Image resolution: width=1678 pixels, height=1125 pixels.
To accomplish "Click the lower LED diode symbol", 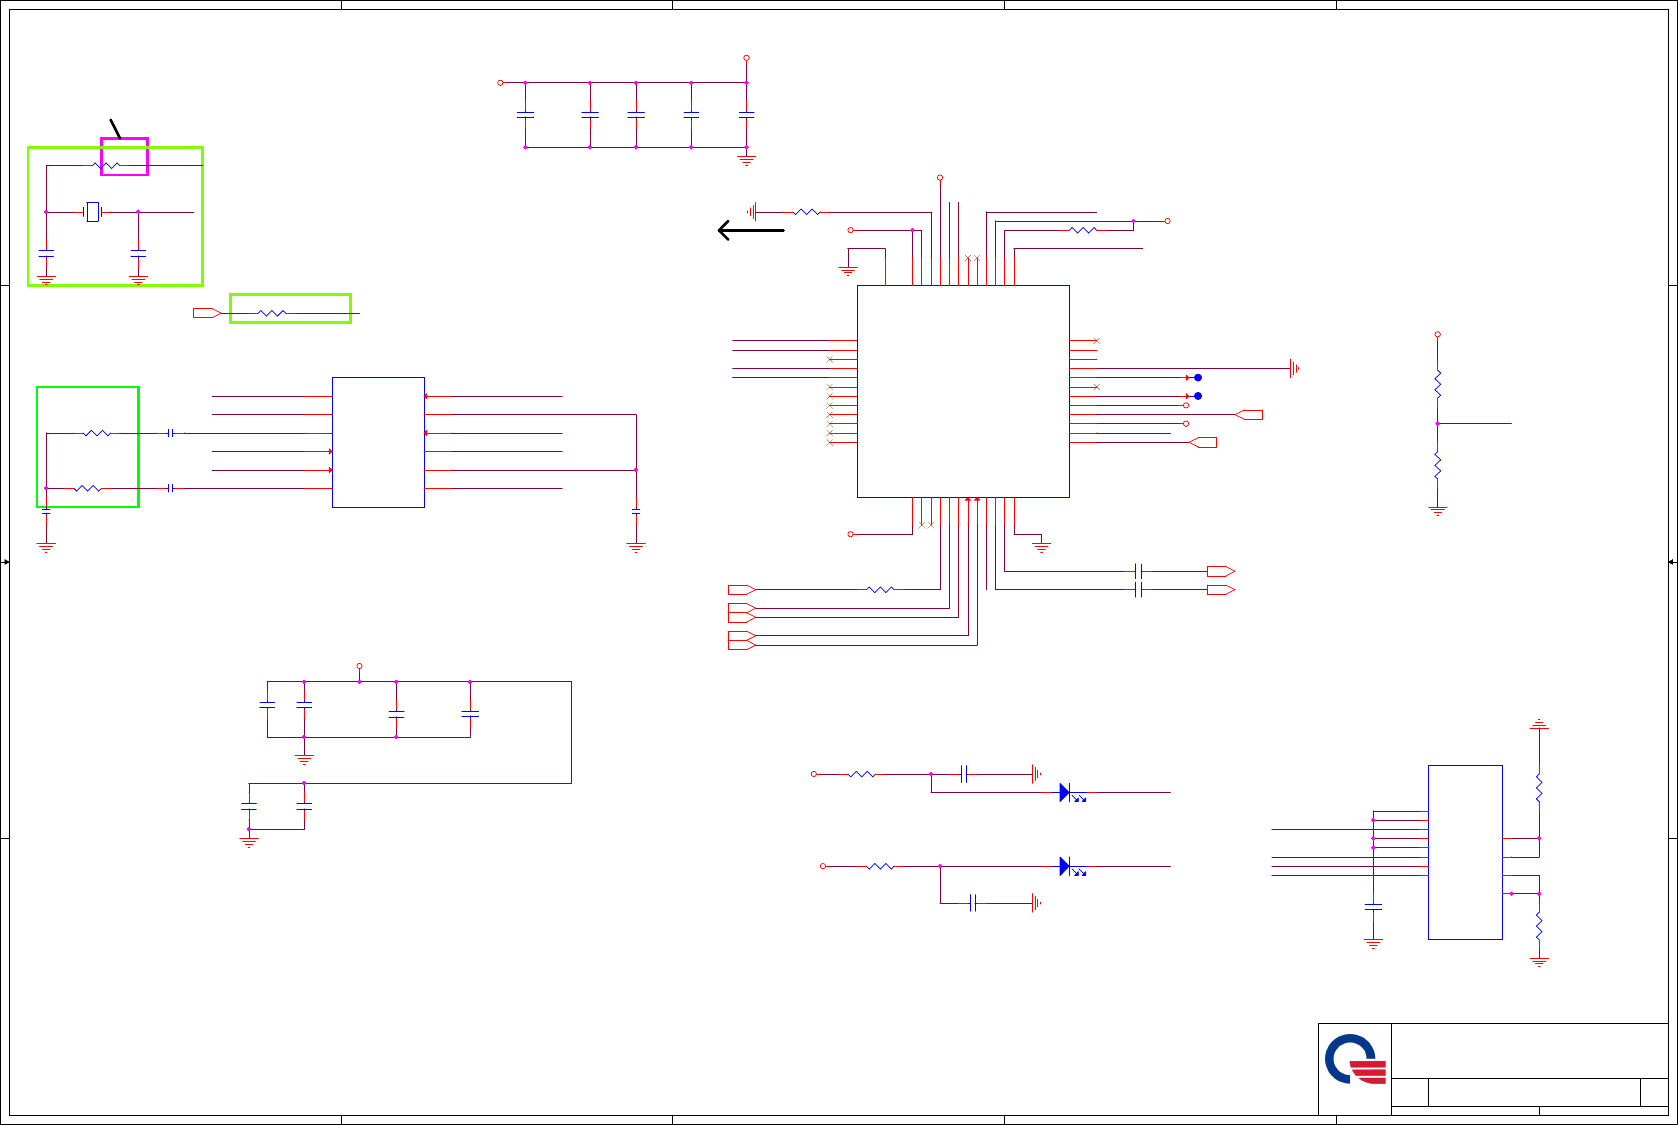I will pyautogui.click(x=1071, y=868).
